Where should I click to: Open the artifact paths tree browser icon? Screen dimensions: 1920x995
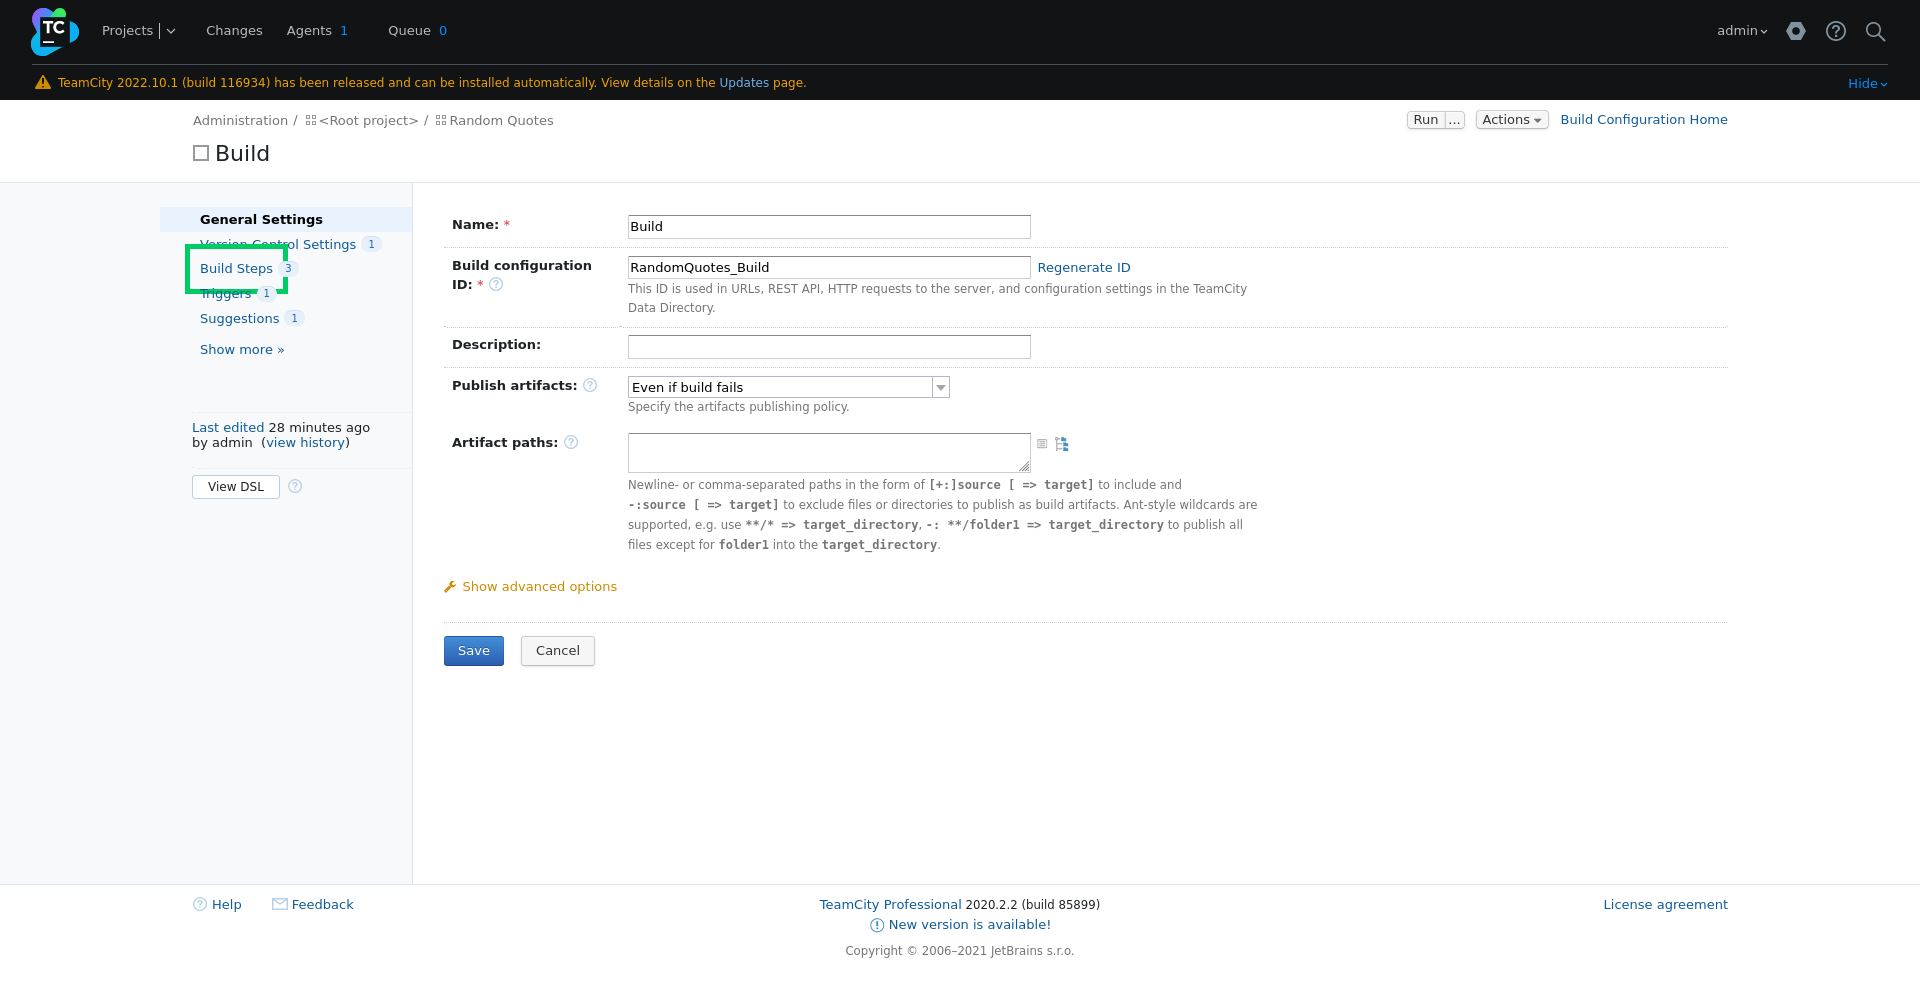1062,444
